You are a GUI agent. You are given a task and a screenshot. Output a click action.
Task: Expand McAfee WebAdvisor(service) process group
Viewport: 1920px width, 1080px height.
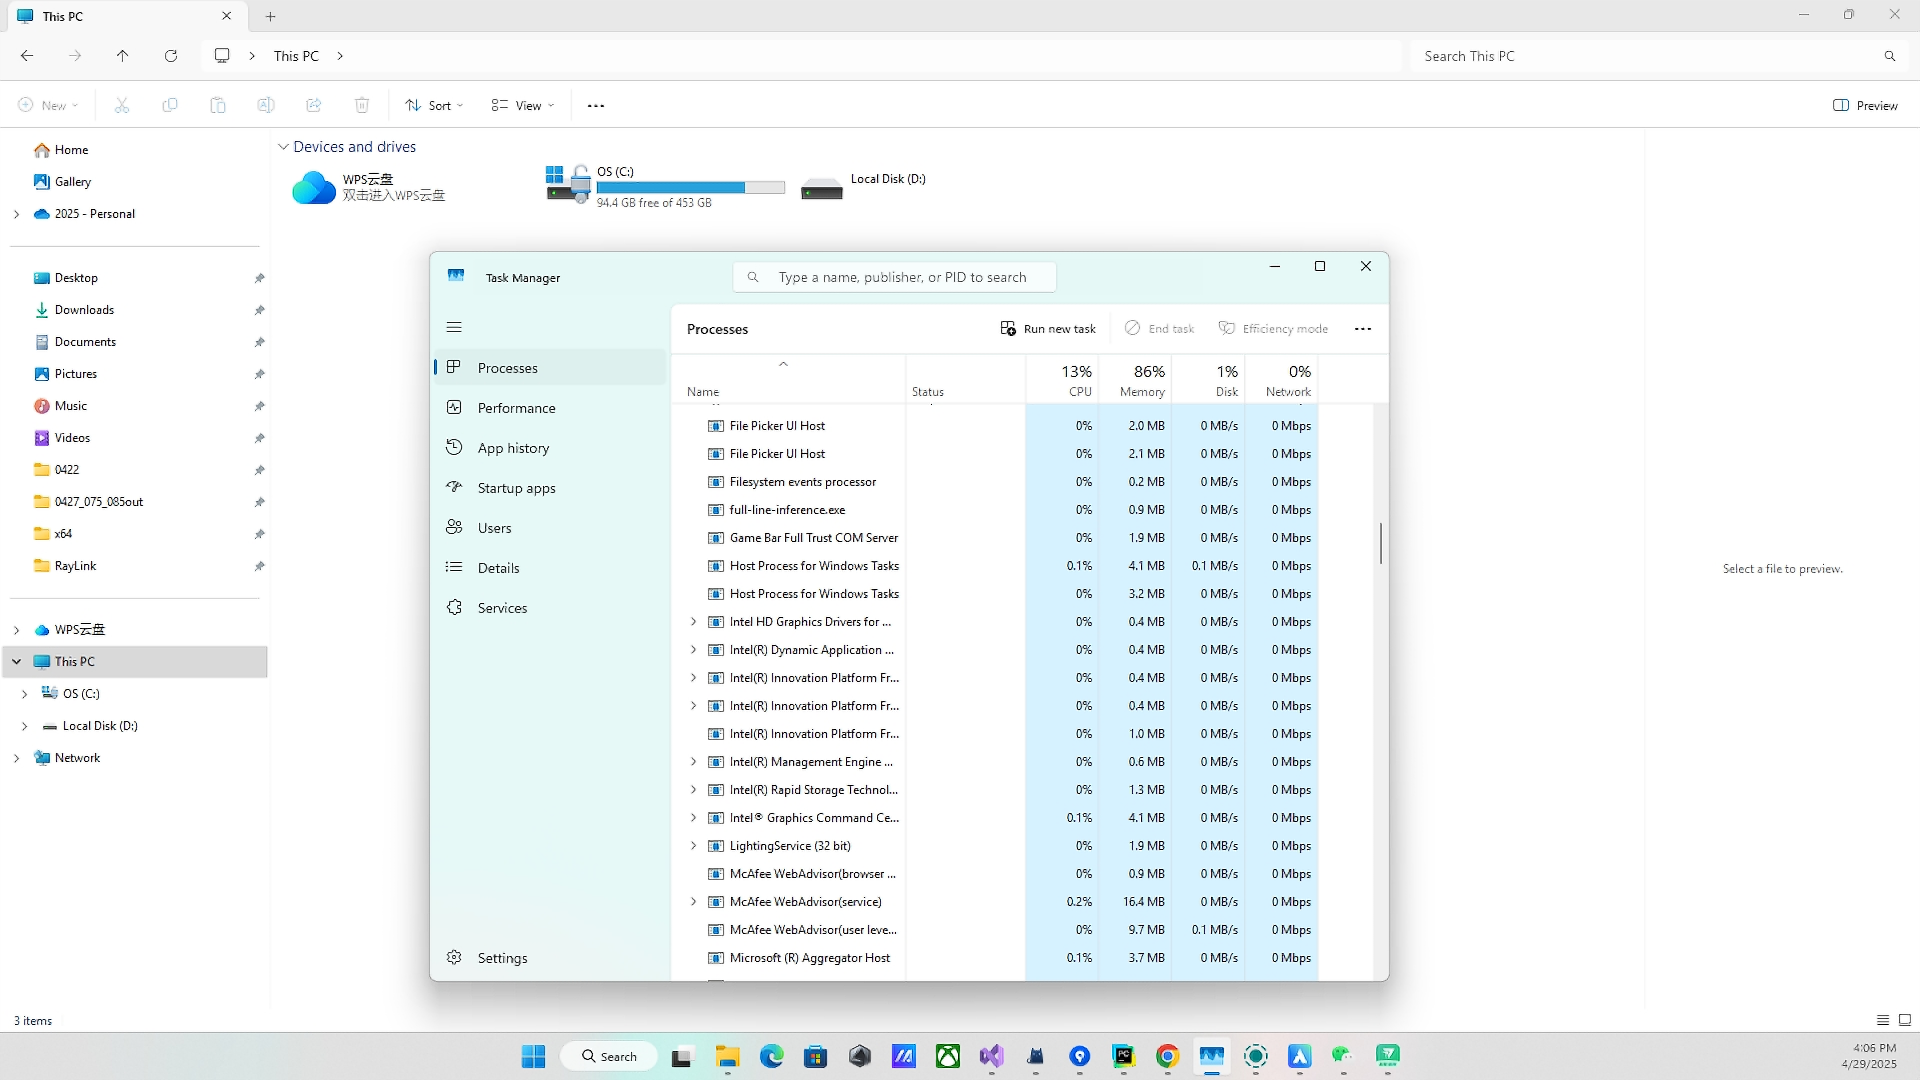693,901
